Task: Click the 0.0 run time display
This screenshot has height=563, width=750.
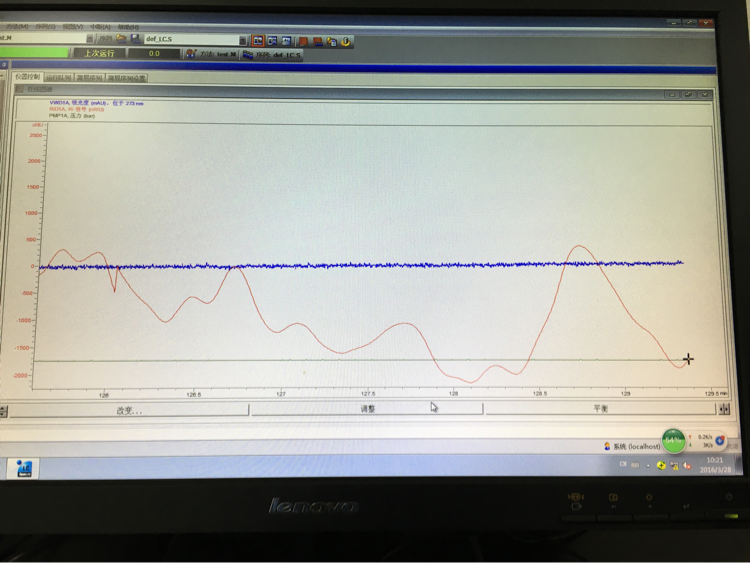Action: coord(154,54)
